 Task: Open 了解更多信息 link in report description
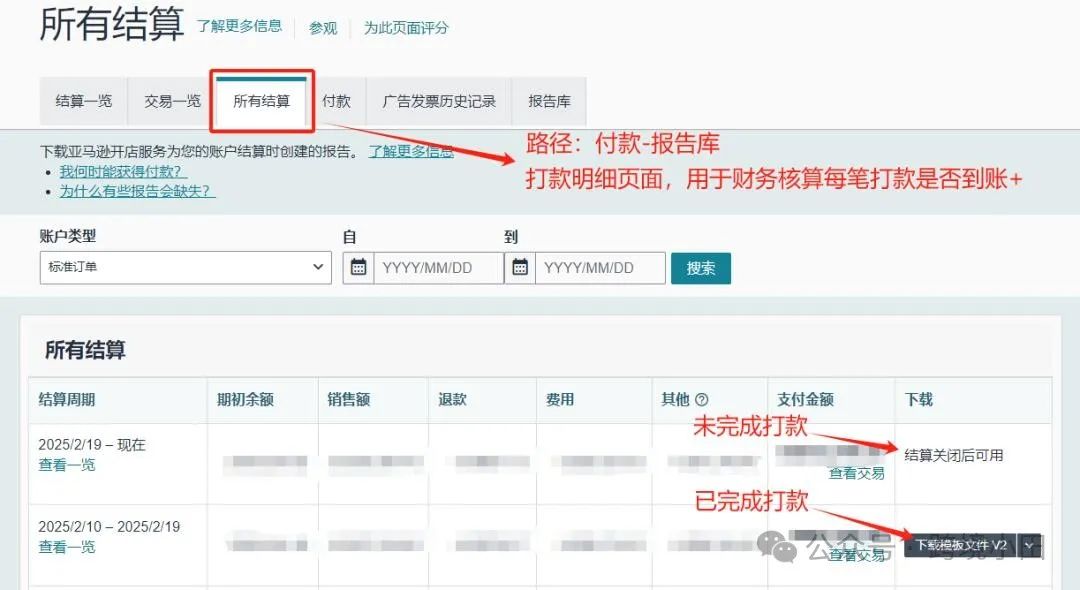(x=411, y=151)
